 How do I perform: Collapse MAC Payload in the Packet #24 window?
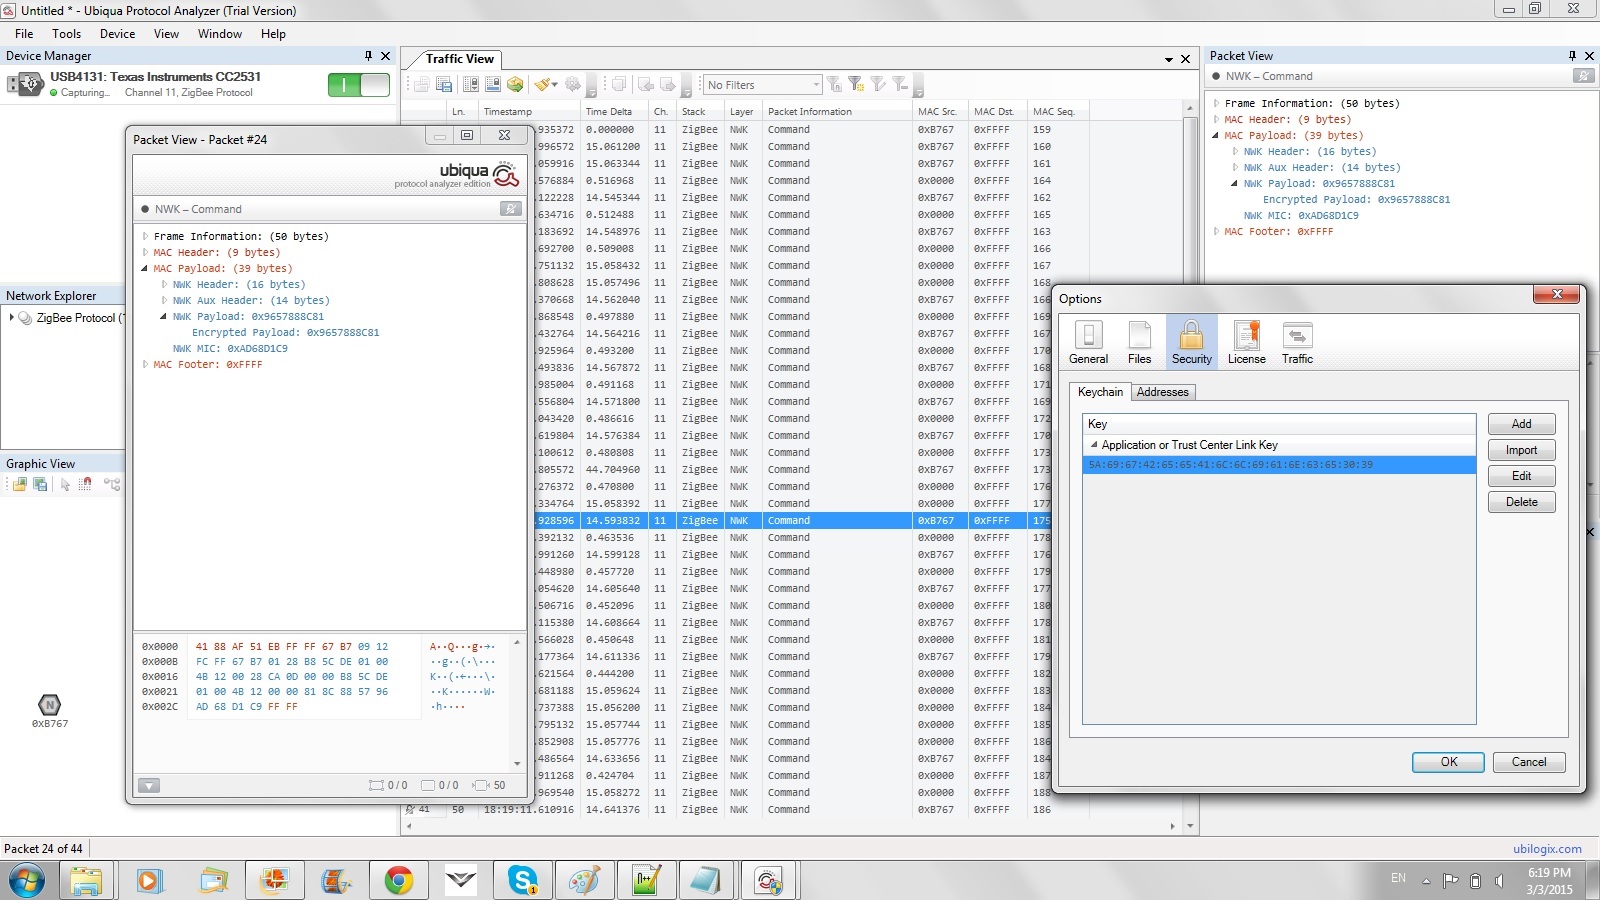click(145, 269)
